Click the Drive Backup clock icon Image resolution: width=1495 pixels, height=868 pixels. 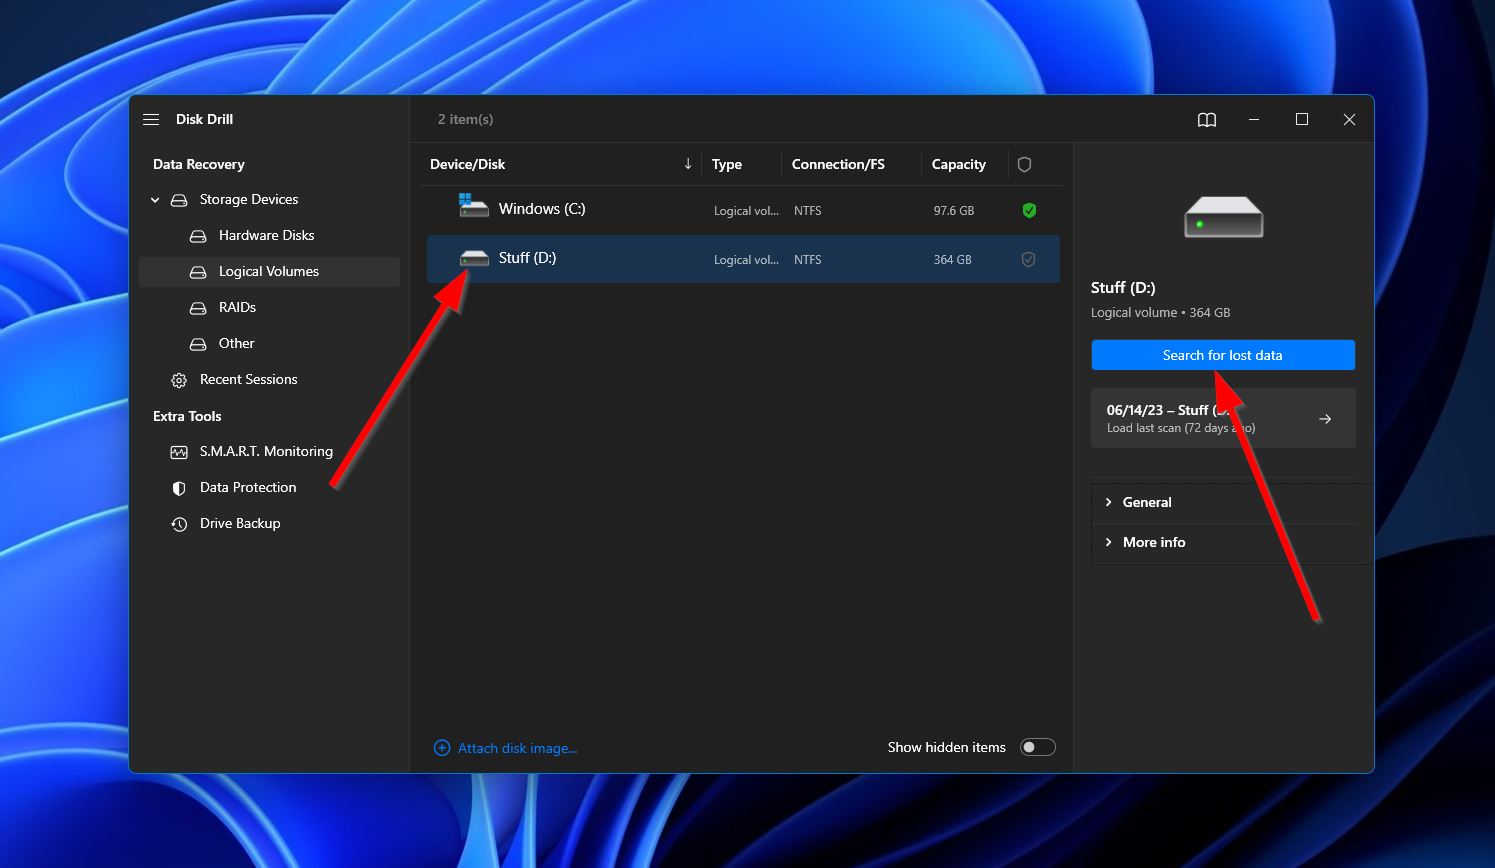point(179,524)
